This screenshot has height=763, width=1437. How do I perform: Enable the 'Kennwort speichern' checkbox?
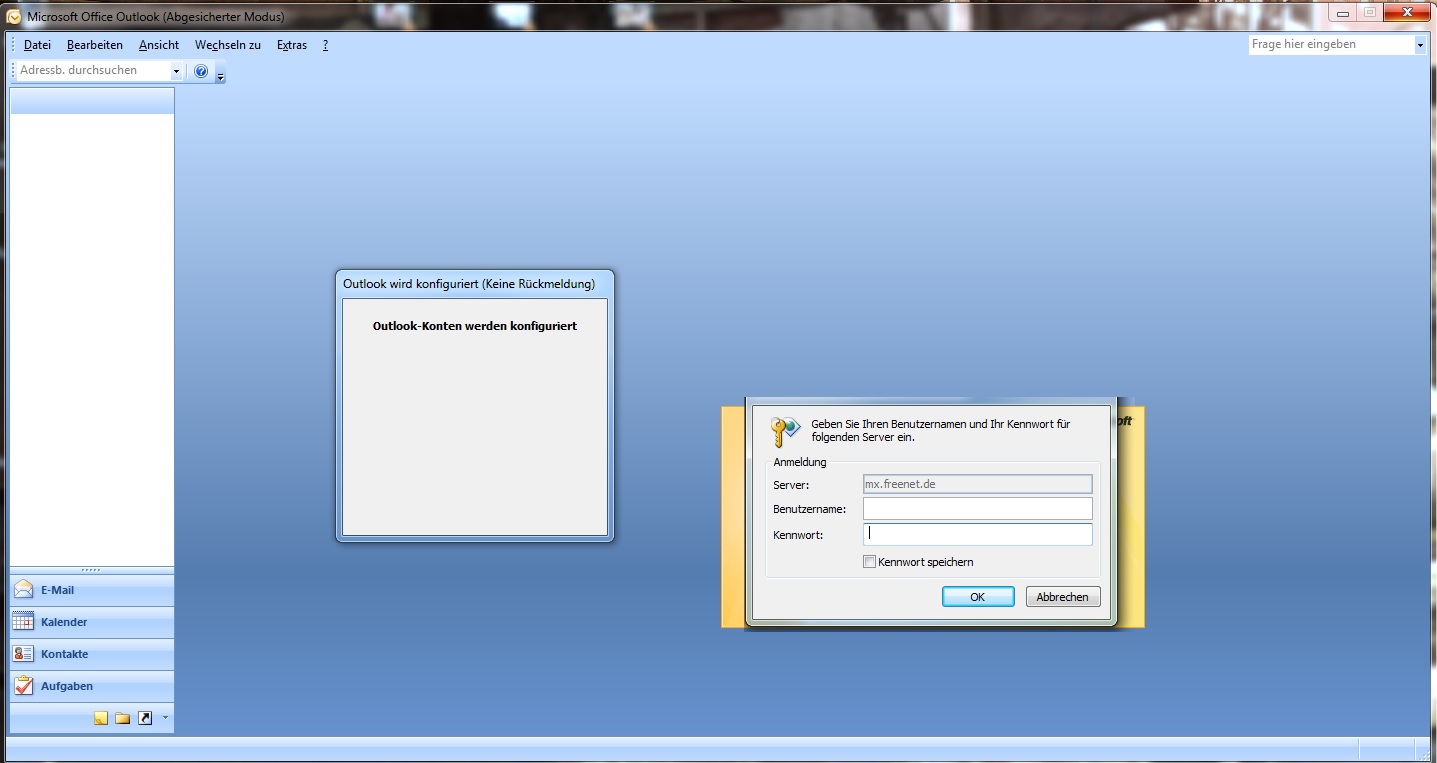tap(870, 562)
